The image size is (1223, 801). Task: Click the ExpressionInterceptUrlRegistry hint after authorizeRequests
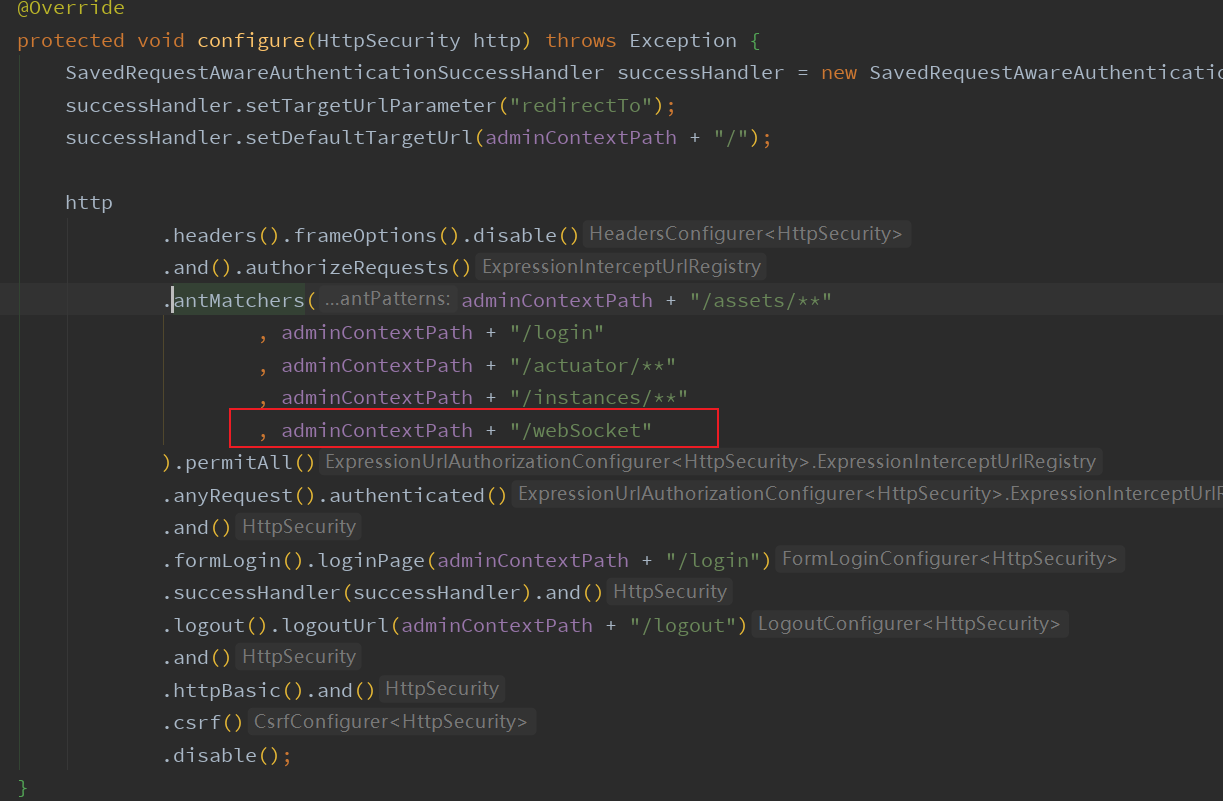point(621,266)
